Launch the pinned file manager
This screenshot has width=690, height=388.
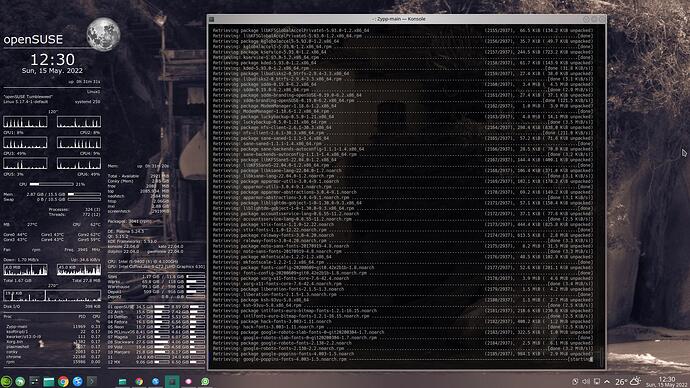pos(49,381)
